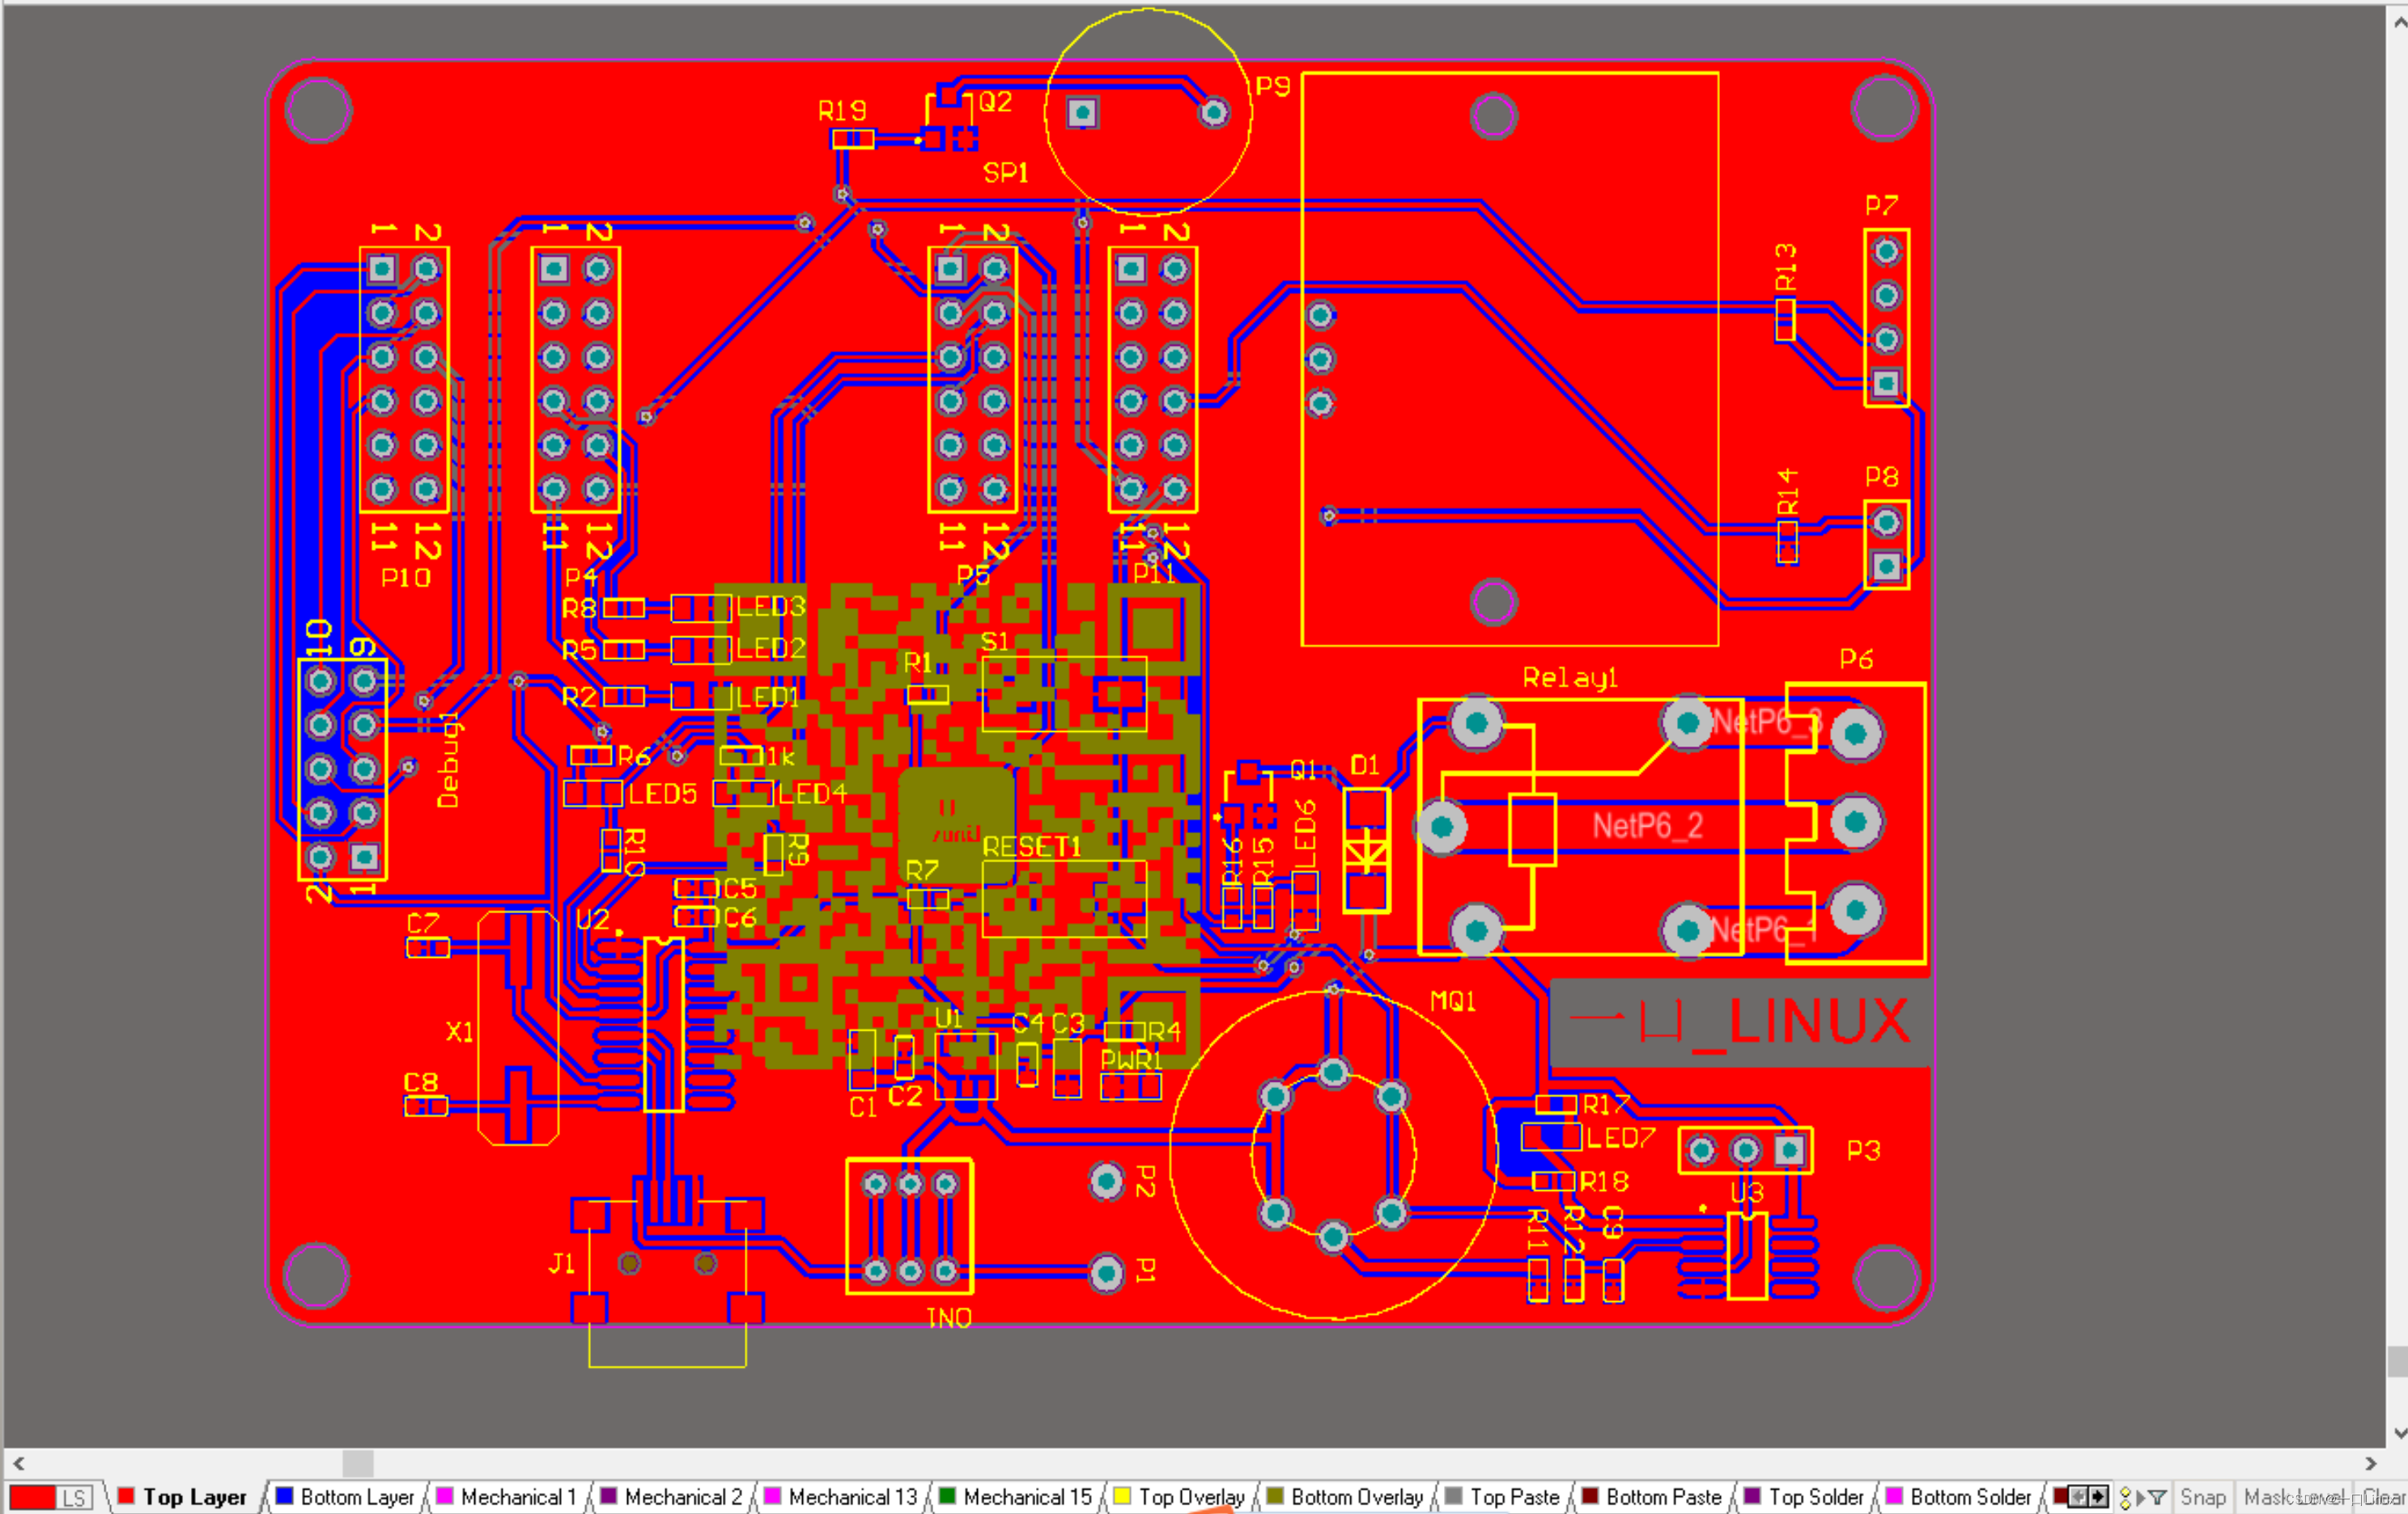Select the Mechanical 2 layer tab
Image resolution: width=2408 pixels, height=1514 pixels.
tap(671, 1497)
